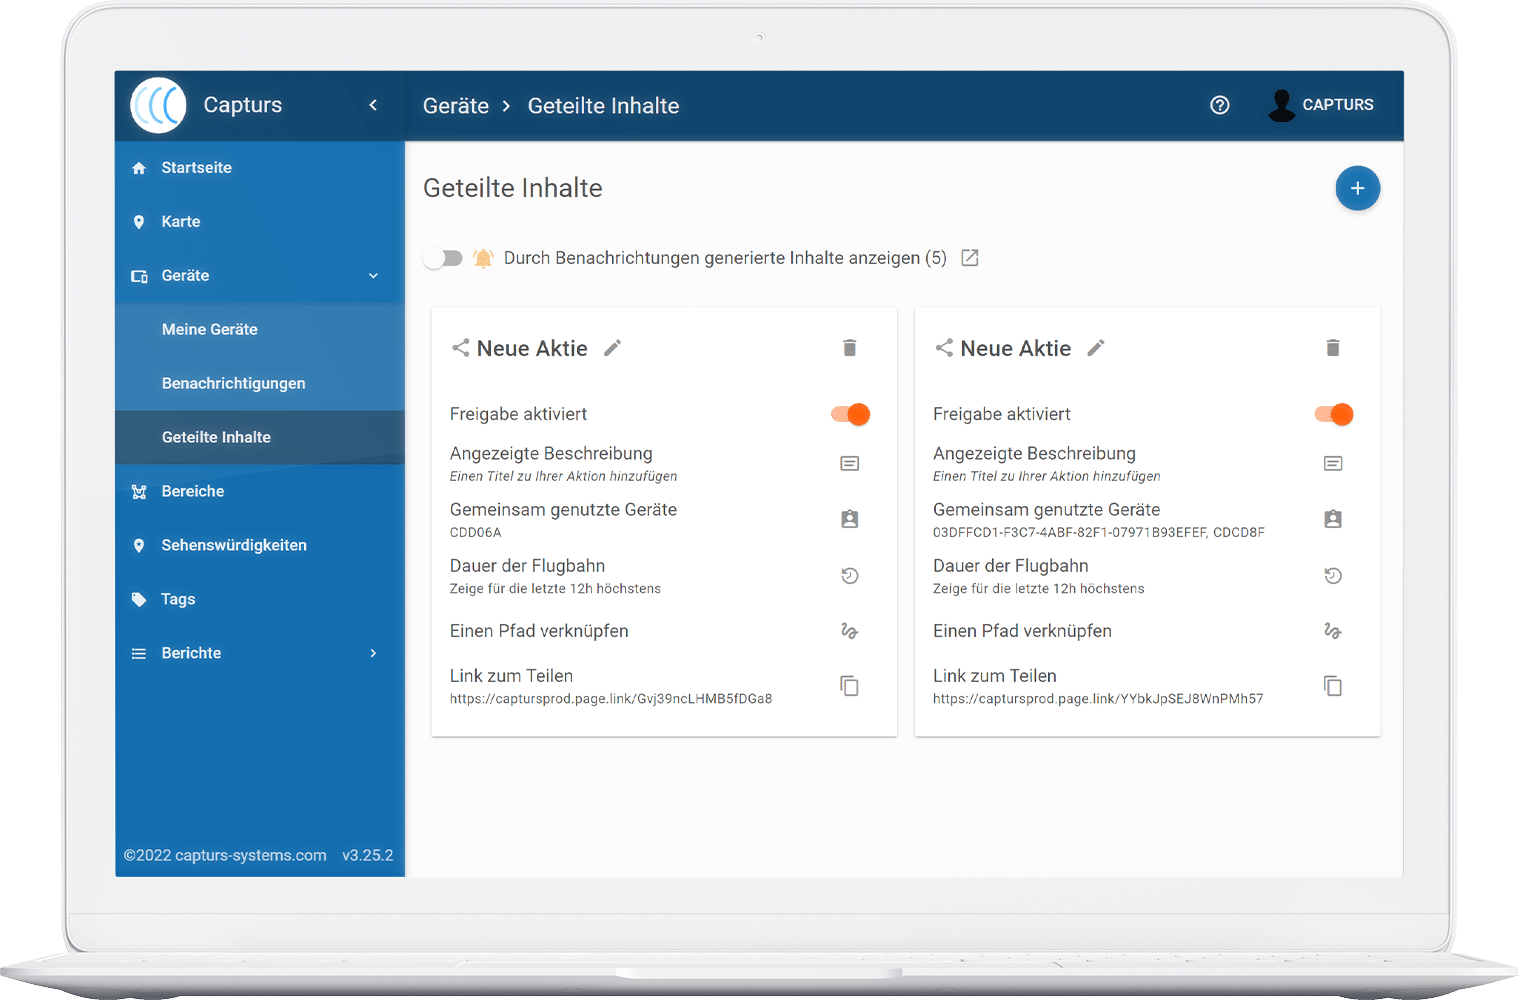This screenshot has width=1518, height=1000.
Task: Click device ID text CDD06A
Action: (x=476, y=533)
